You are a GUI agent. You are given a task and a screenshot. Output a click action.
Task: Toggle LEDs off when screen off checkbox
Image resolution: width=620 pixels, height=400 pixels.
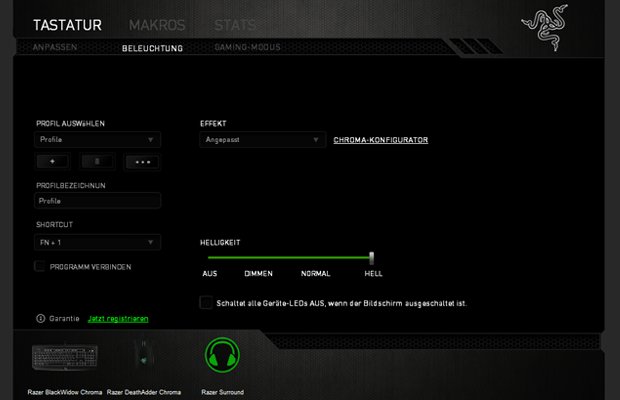pyautogui.click(x=206, y=303)
